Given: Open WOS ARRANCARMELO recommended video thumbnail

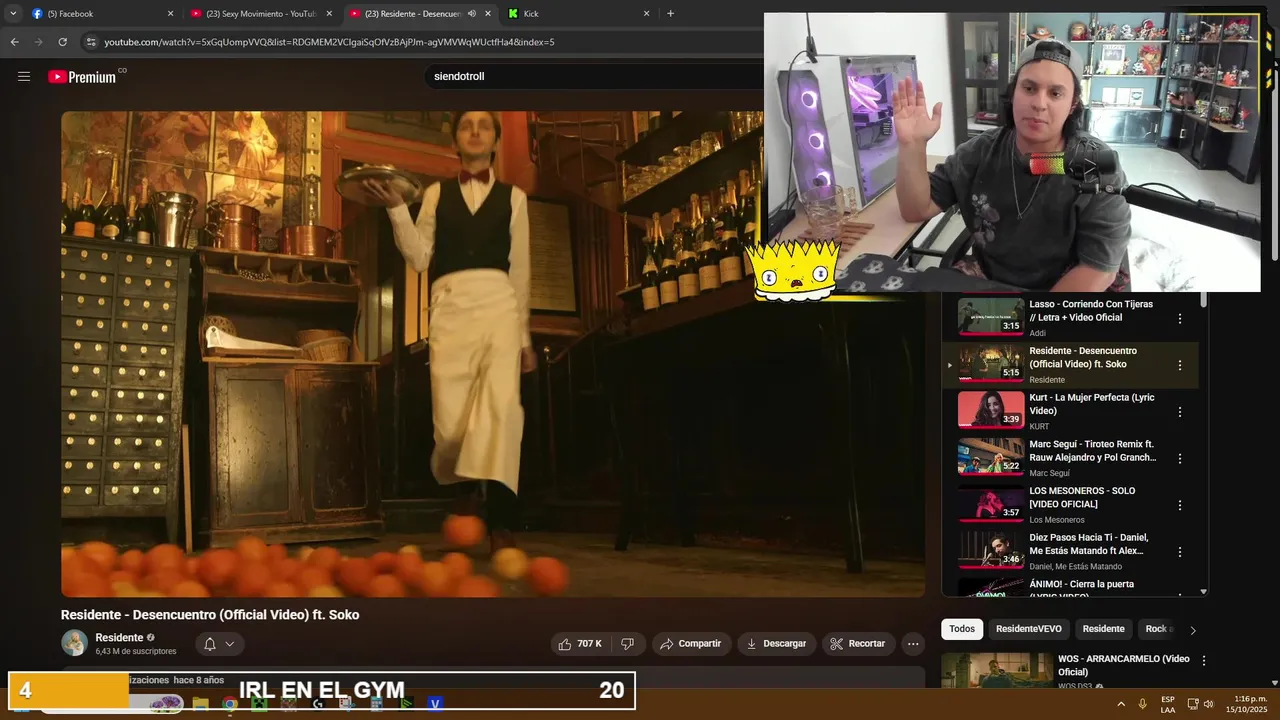Looking at the screenshot, I should pyautogui.click(x=997, y=670).
